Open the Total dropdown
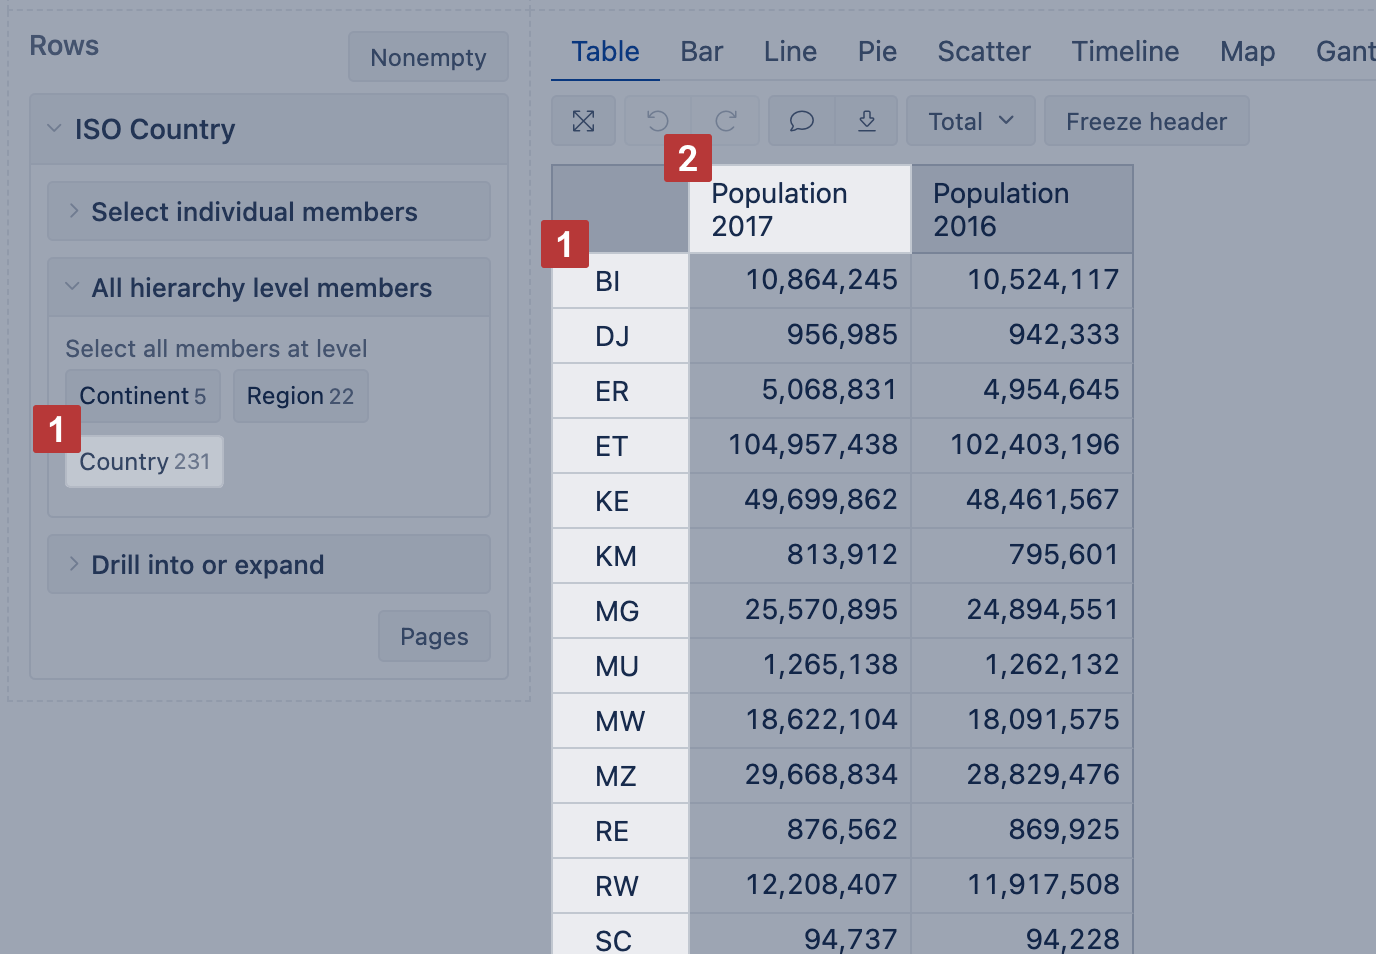This screenshot has width=1376, height=954. [970, 122]
